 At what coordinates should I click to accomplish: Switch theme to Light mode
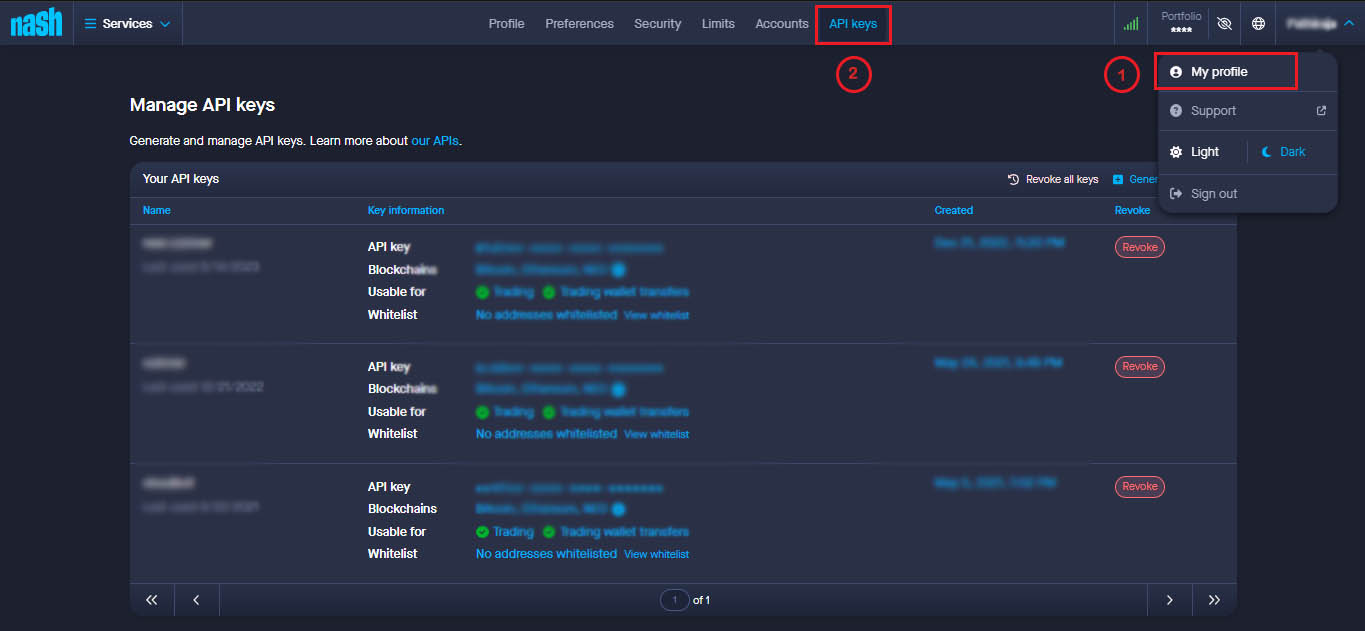tap(1194, 152)
